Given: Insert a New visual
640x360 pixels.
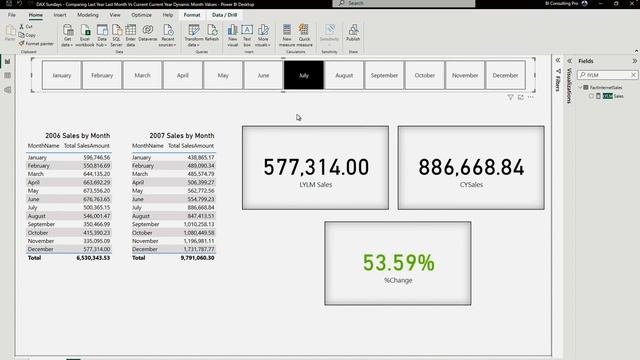Looking at the screenshot, I should (x=233, y=35).
